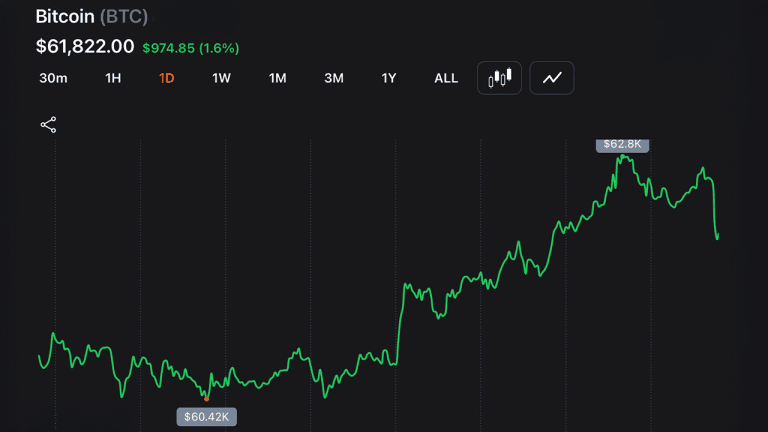This screenshot has height=432, width=768.
Task: Switch to line chart view
Action: point(552,78)
